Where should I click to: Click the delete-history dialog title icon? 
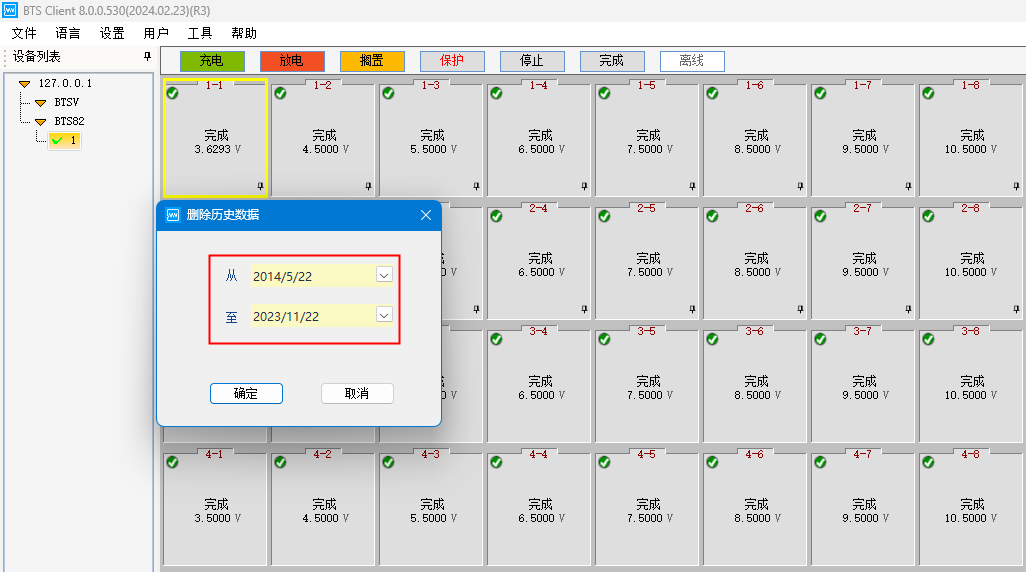click(173, 215)
